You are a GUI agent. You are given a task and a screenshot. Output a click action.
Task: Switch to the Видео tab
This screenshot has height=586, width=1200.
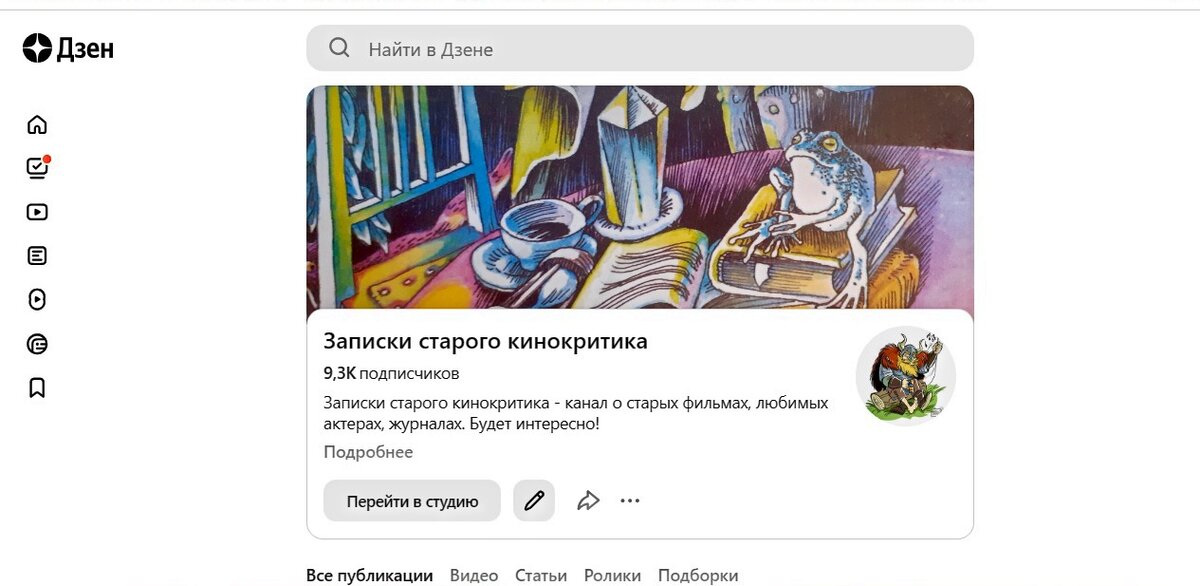click(474, 575)
